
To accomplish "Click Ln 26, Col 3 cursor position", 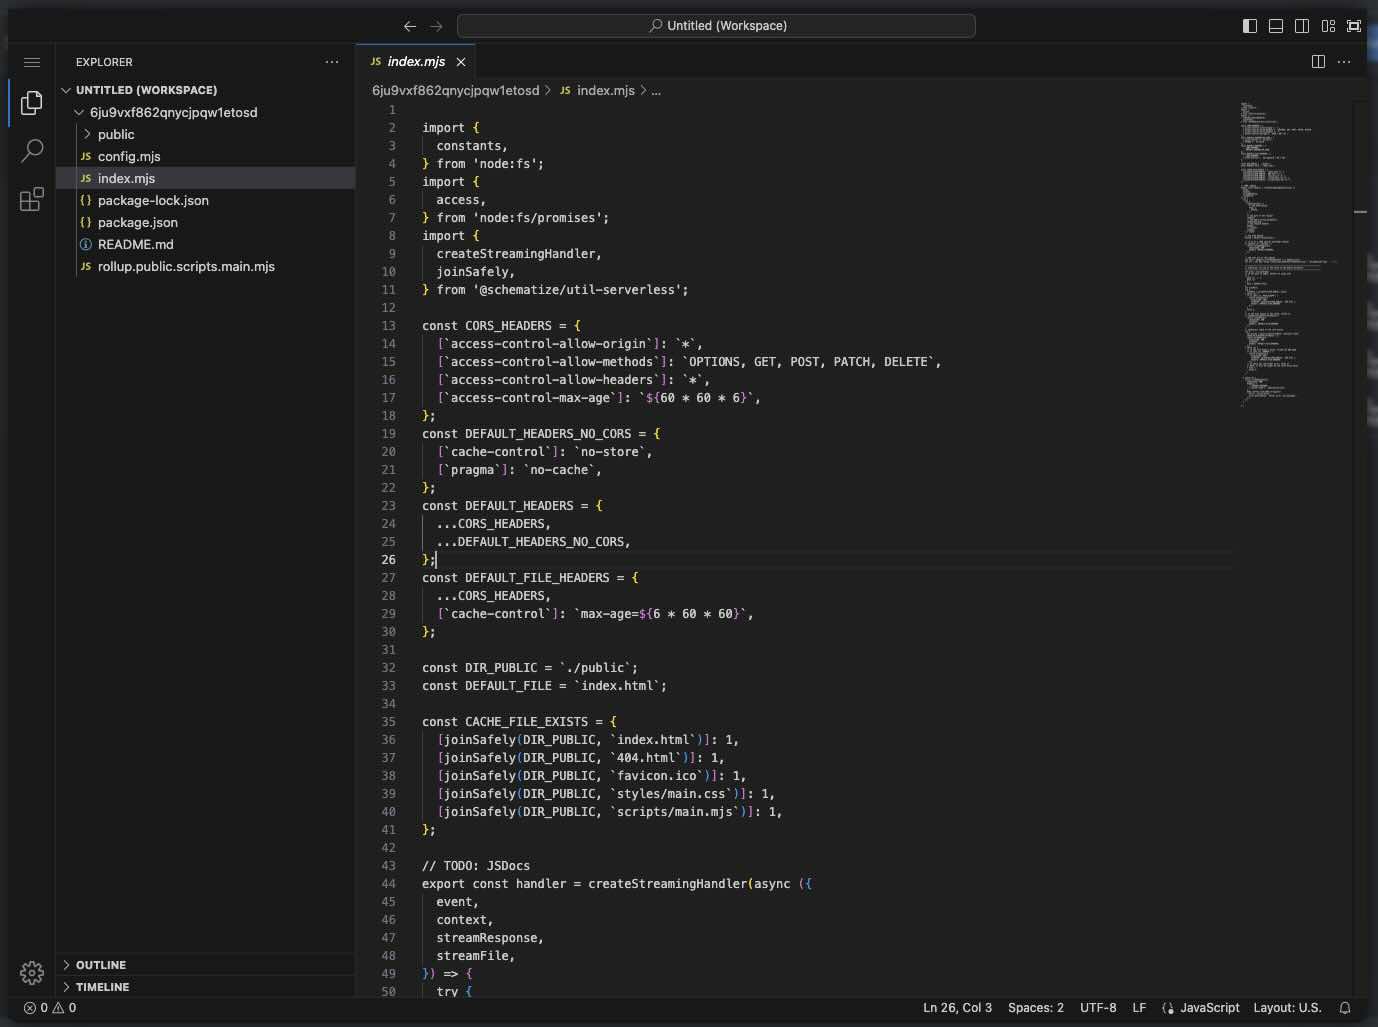I will click(957, 1008).
